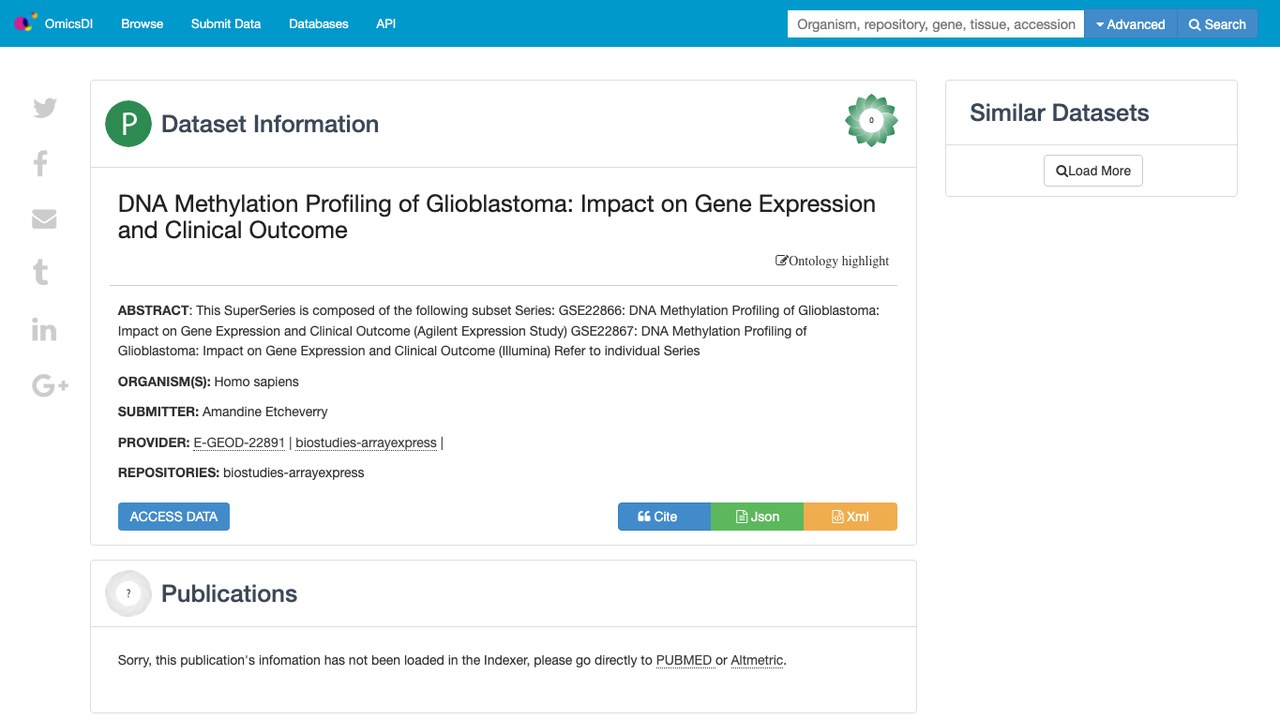The width and height of the screenshot is (1280, 720).
Task: Click the Cite button
Action: point(664,516)
